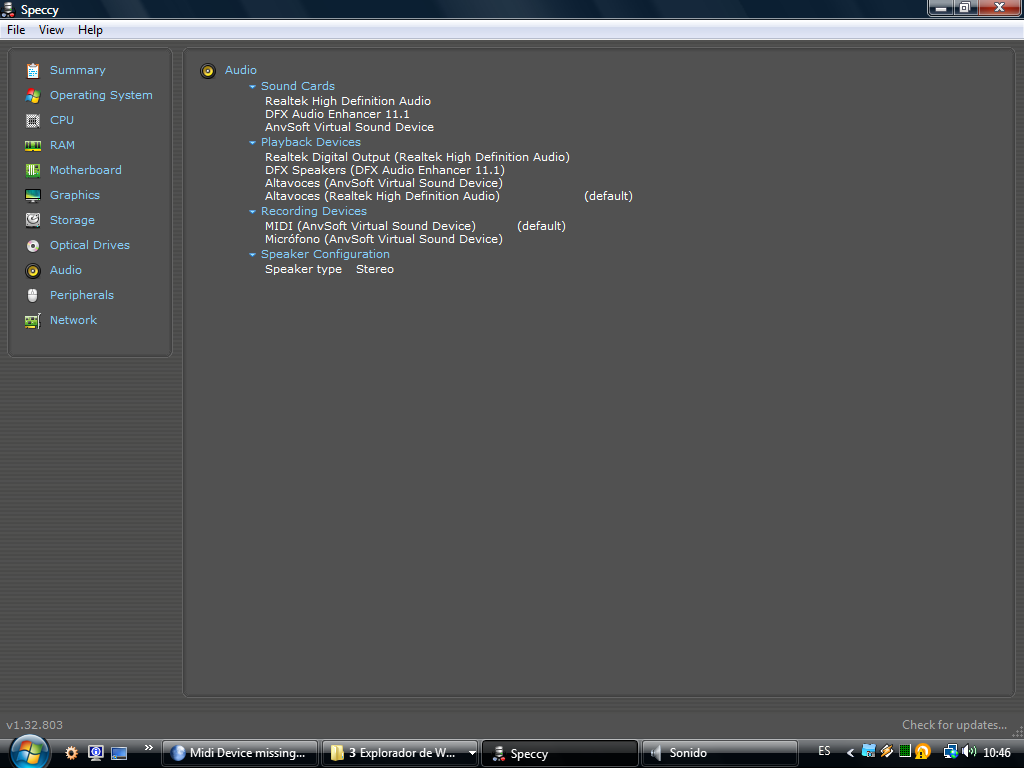The width and height of the screenshot is (1024, 768).
Task: Open the Summary clipboard icon
Action: [33, 71]
